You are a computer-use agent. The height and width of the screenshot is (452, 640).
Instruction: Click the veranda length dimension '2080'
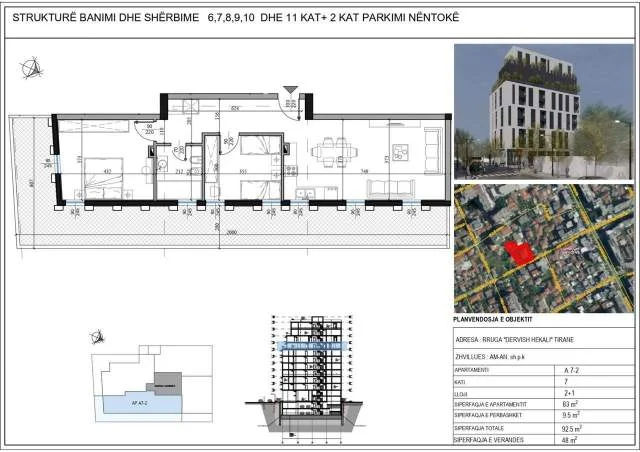[x=231, y=233]
